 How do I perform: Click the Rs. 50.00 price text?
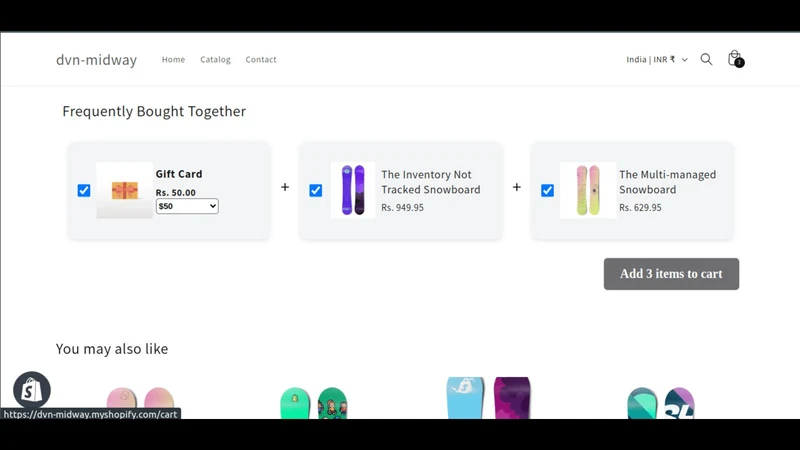coord(176,192)
